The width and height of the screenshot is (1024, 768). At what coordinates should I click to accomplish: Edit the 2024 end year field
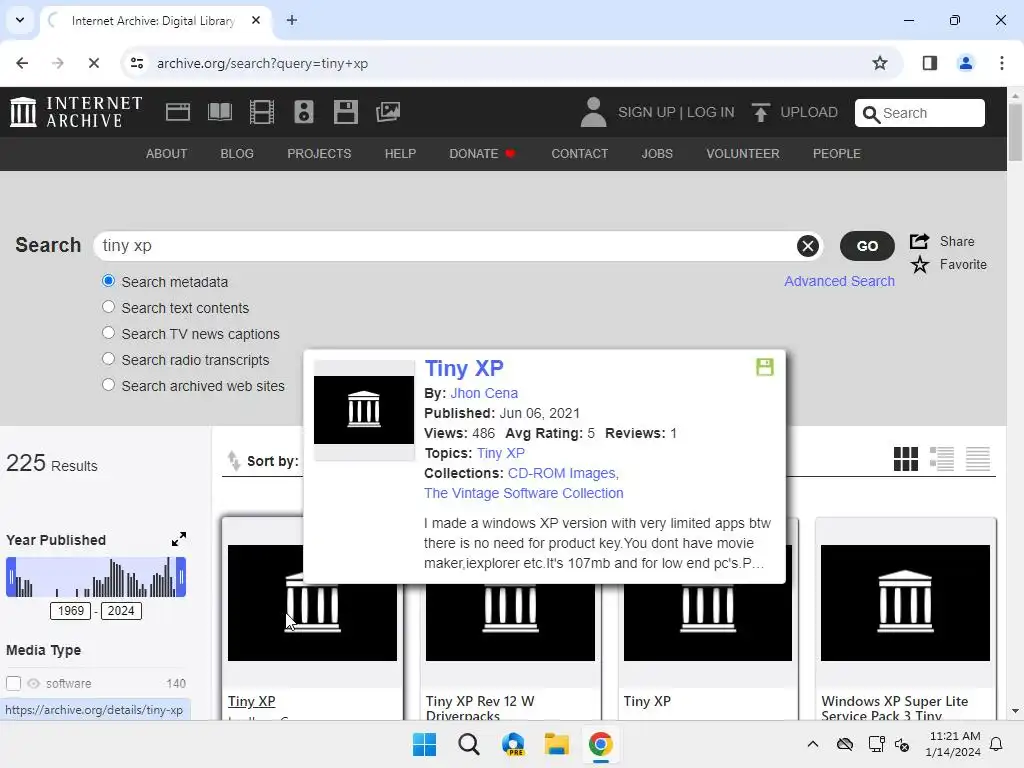tap(121, 611)
